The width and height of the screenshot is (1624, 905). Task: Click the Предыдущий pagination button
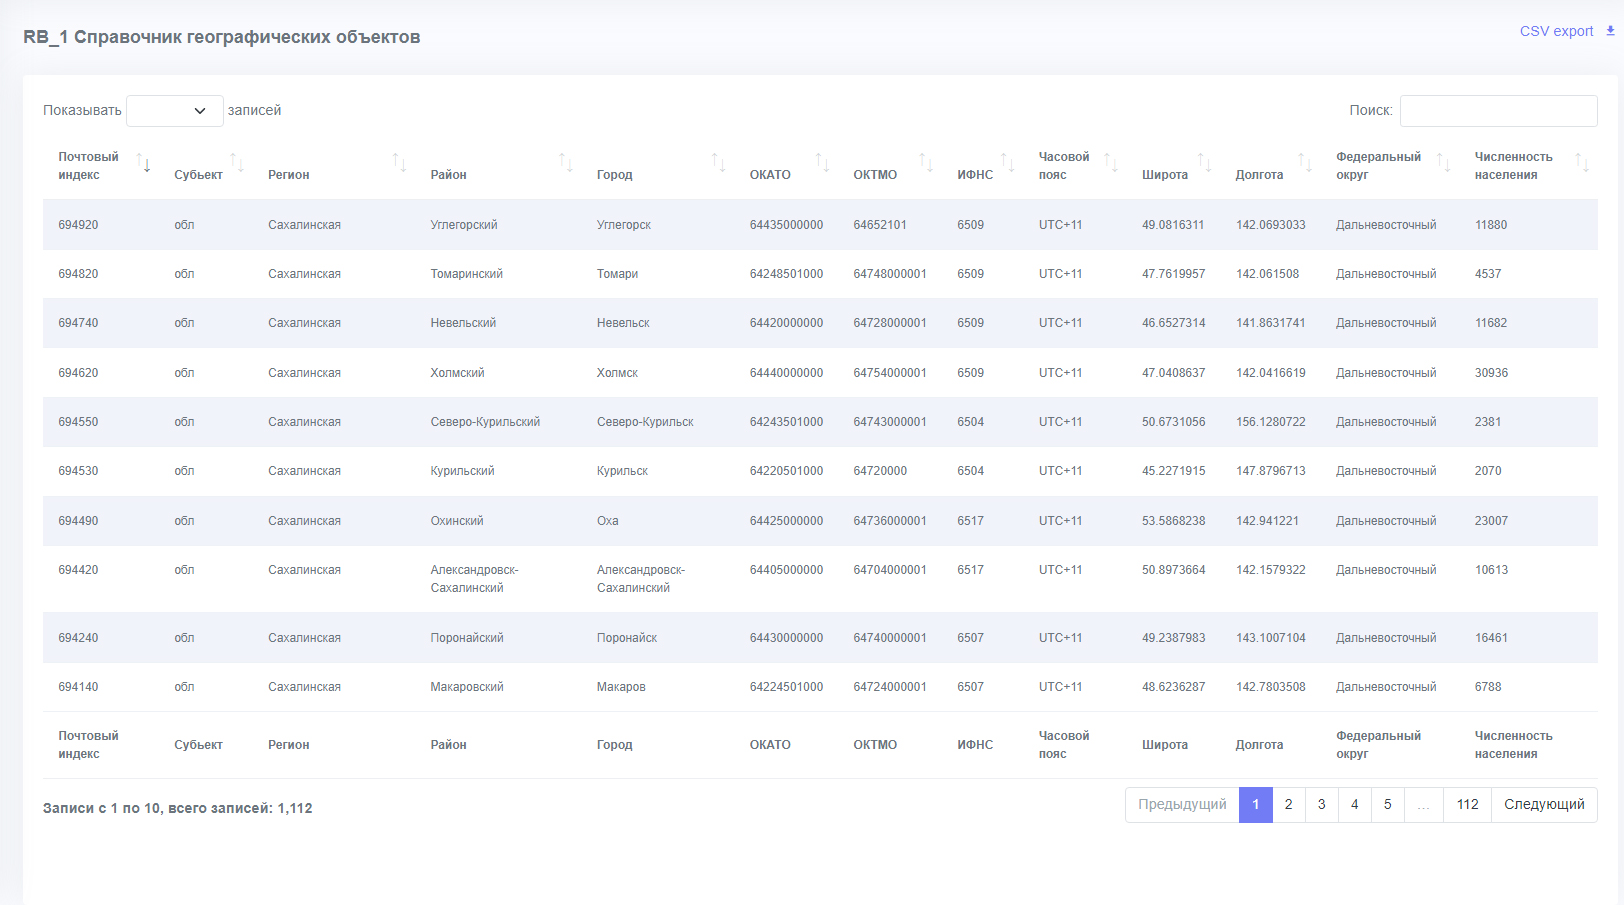(1182, 805)
